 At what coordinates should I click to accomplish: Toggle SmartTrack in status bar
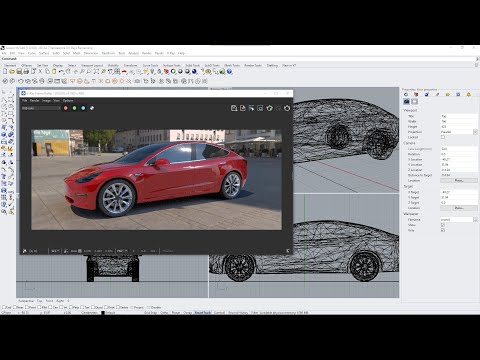pyautogui.click(x=203, y=313)
